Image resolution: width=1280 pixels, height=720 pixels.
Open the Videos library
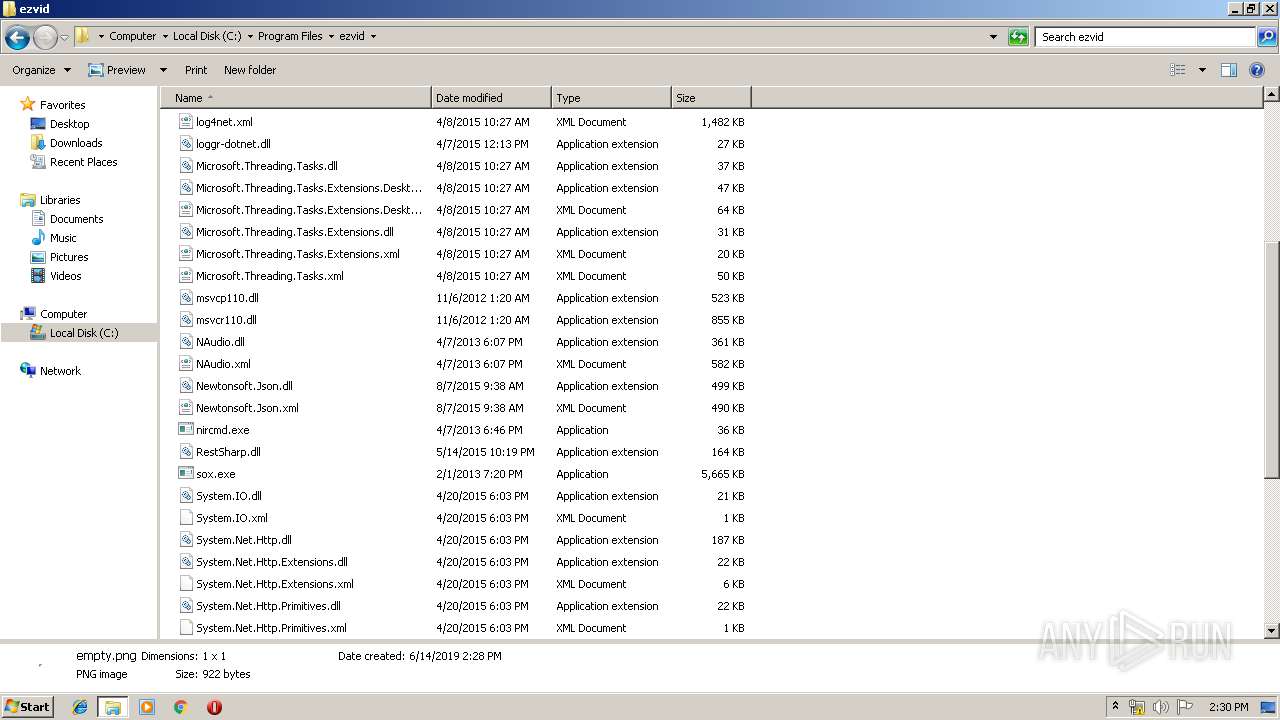(x=65, y=276)
